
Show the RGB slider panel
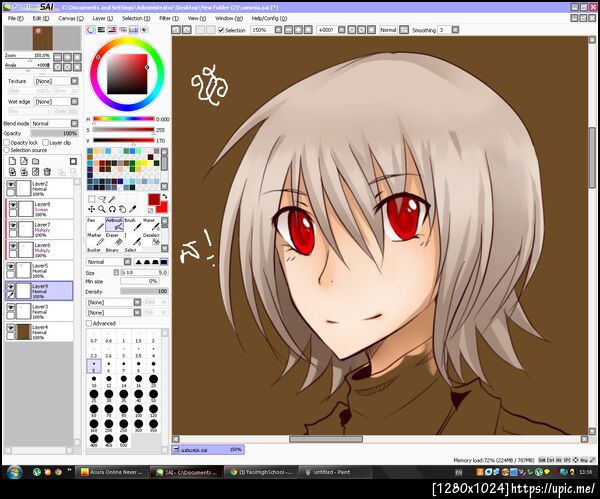pyautogui.click(x=101, y=29)
